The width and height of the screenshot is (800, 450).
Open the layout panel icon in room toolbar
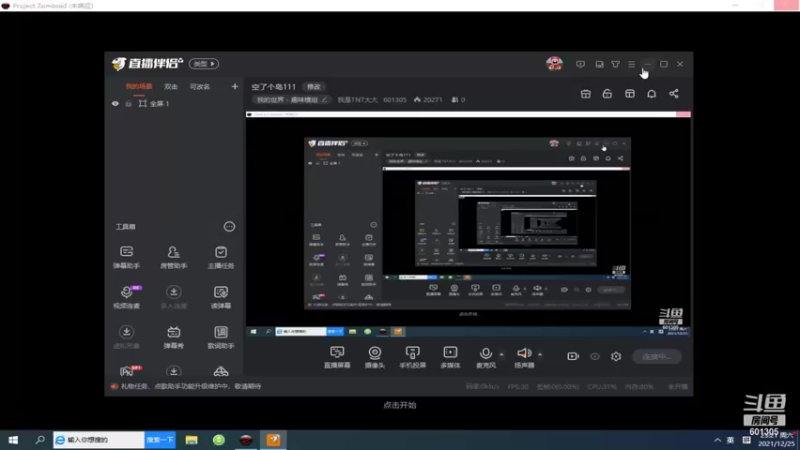(630, 94)
